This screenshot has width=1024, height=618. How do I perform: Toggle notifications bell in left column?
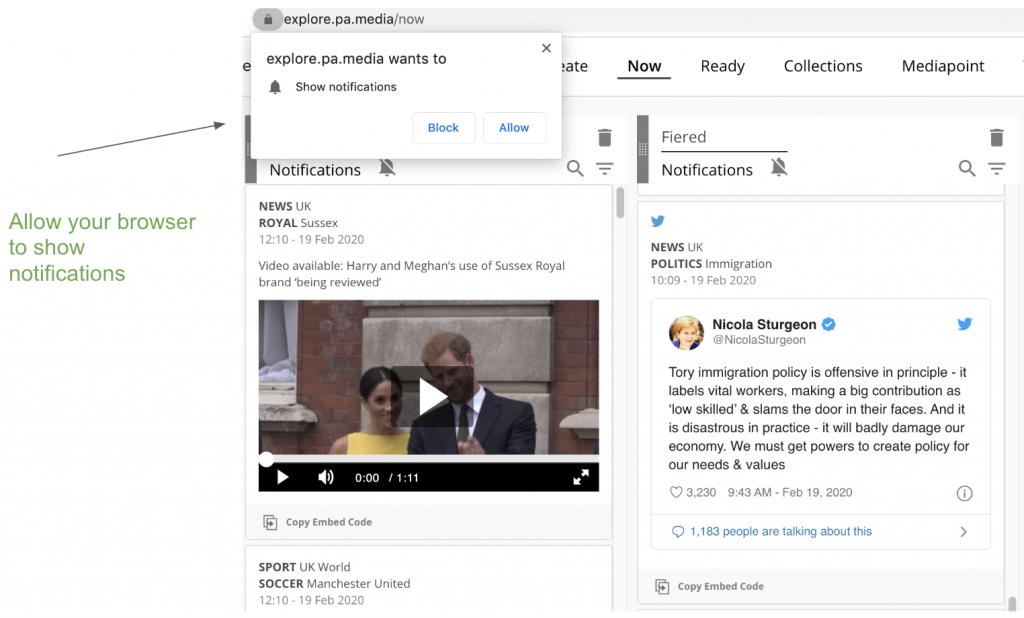click(387, 169)
